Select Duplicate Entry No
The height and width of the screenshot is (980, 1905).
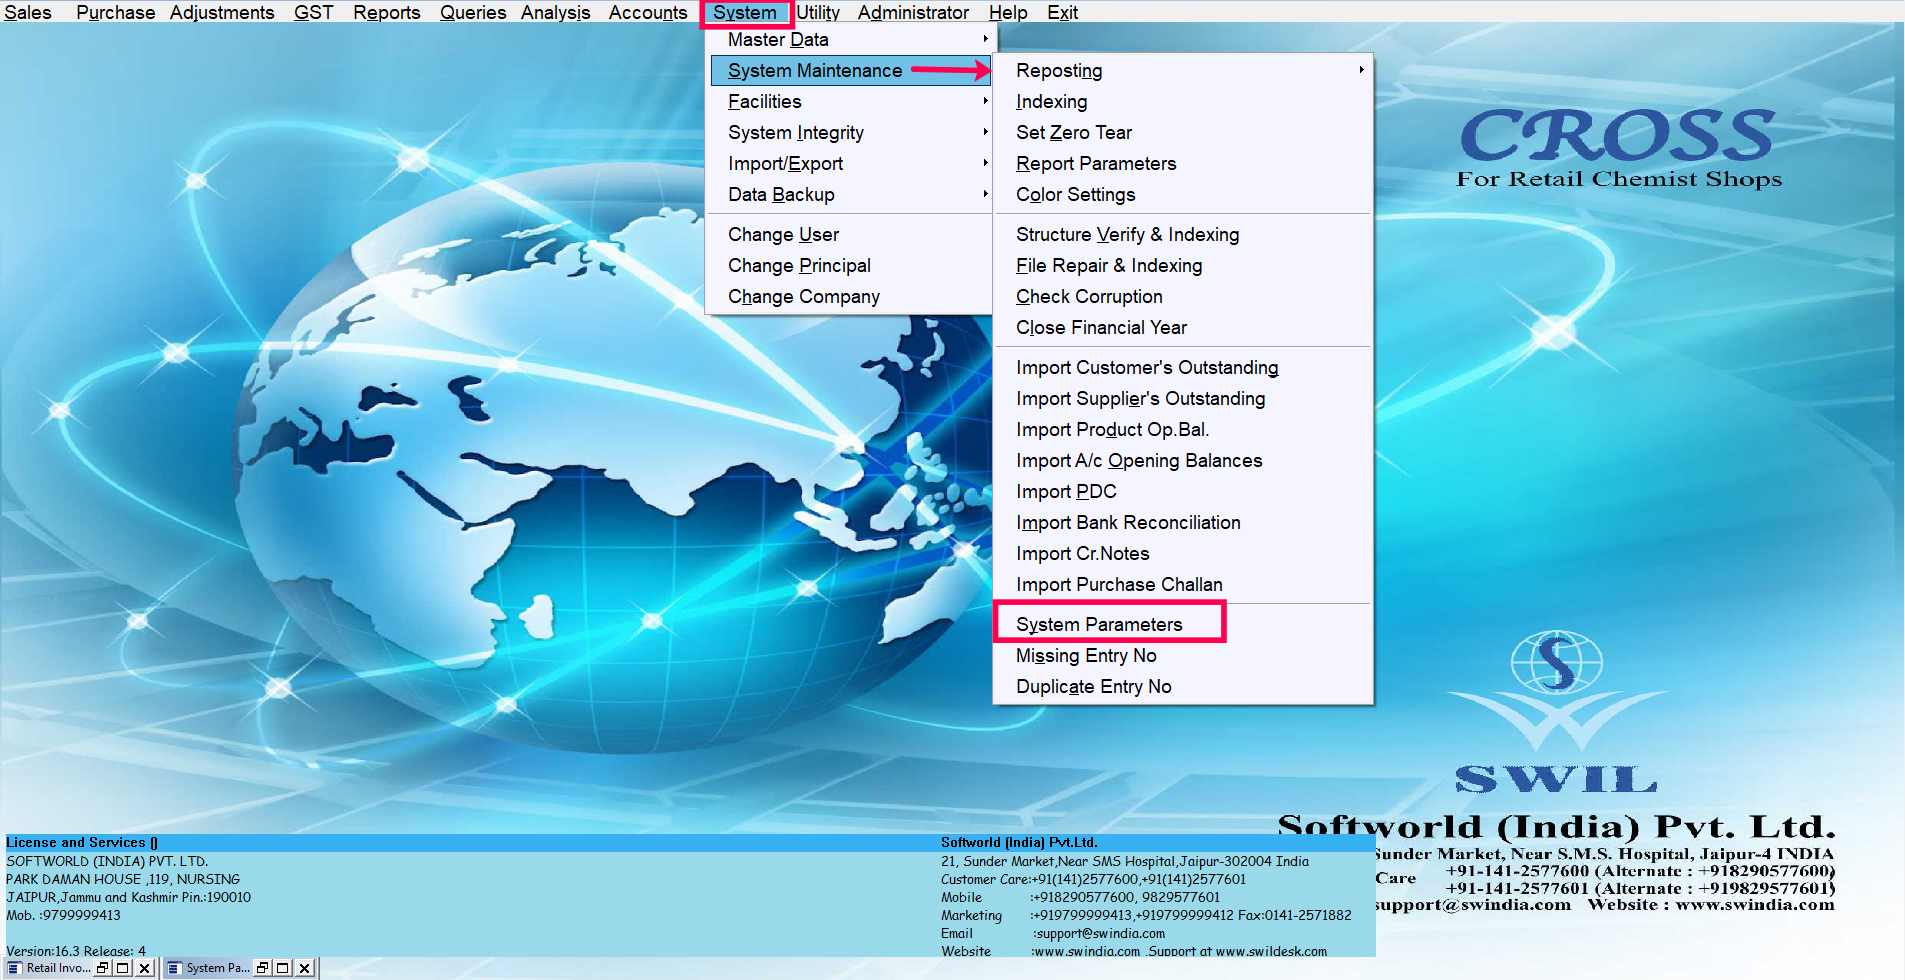coord(1182,686)
